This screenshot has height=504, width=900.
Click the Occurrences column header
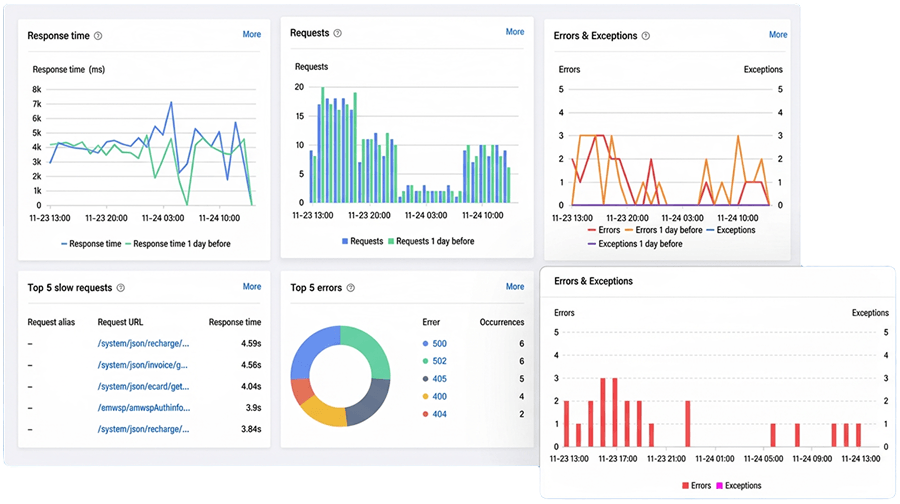click(502, 322)
